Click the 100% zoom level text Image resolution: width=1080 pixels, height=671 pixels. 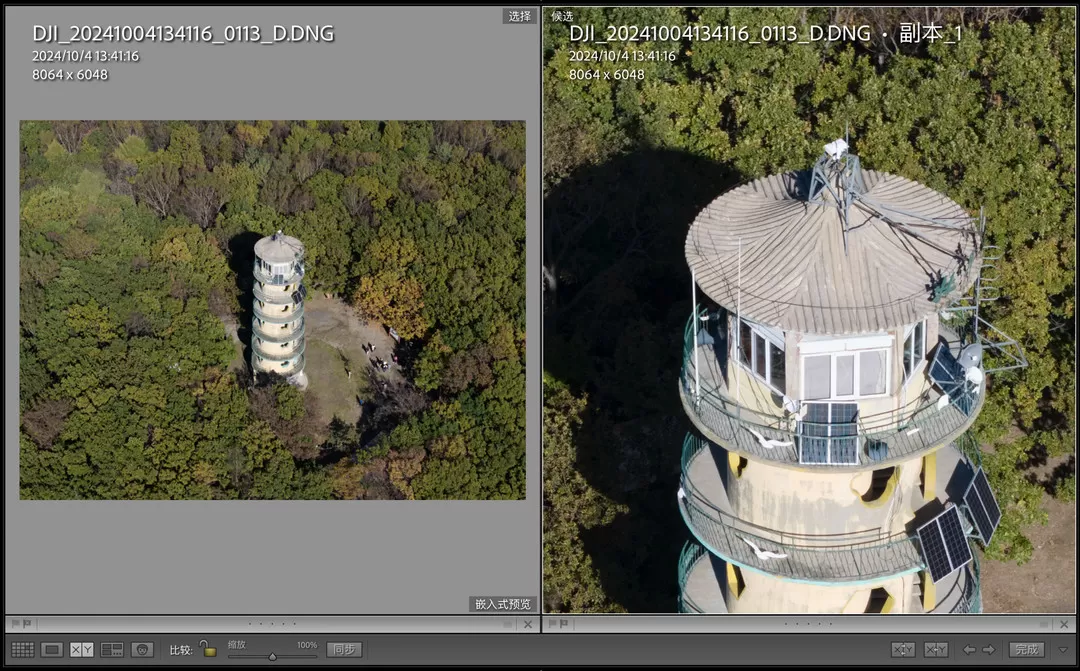[306, 645]
